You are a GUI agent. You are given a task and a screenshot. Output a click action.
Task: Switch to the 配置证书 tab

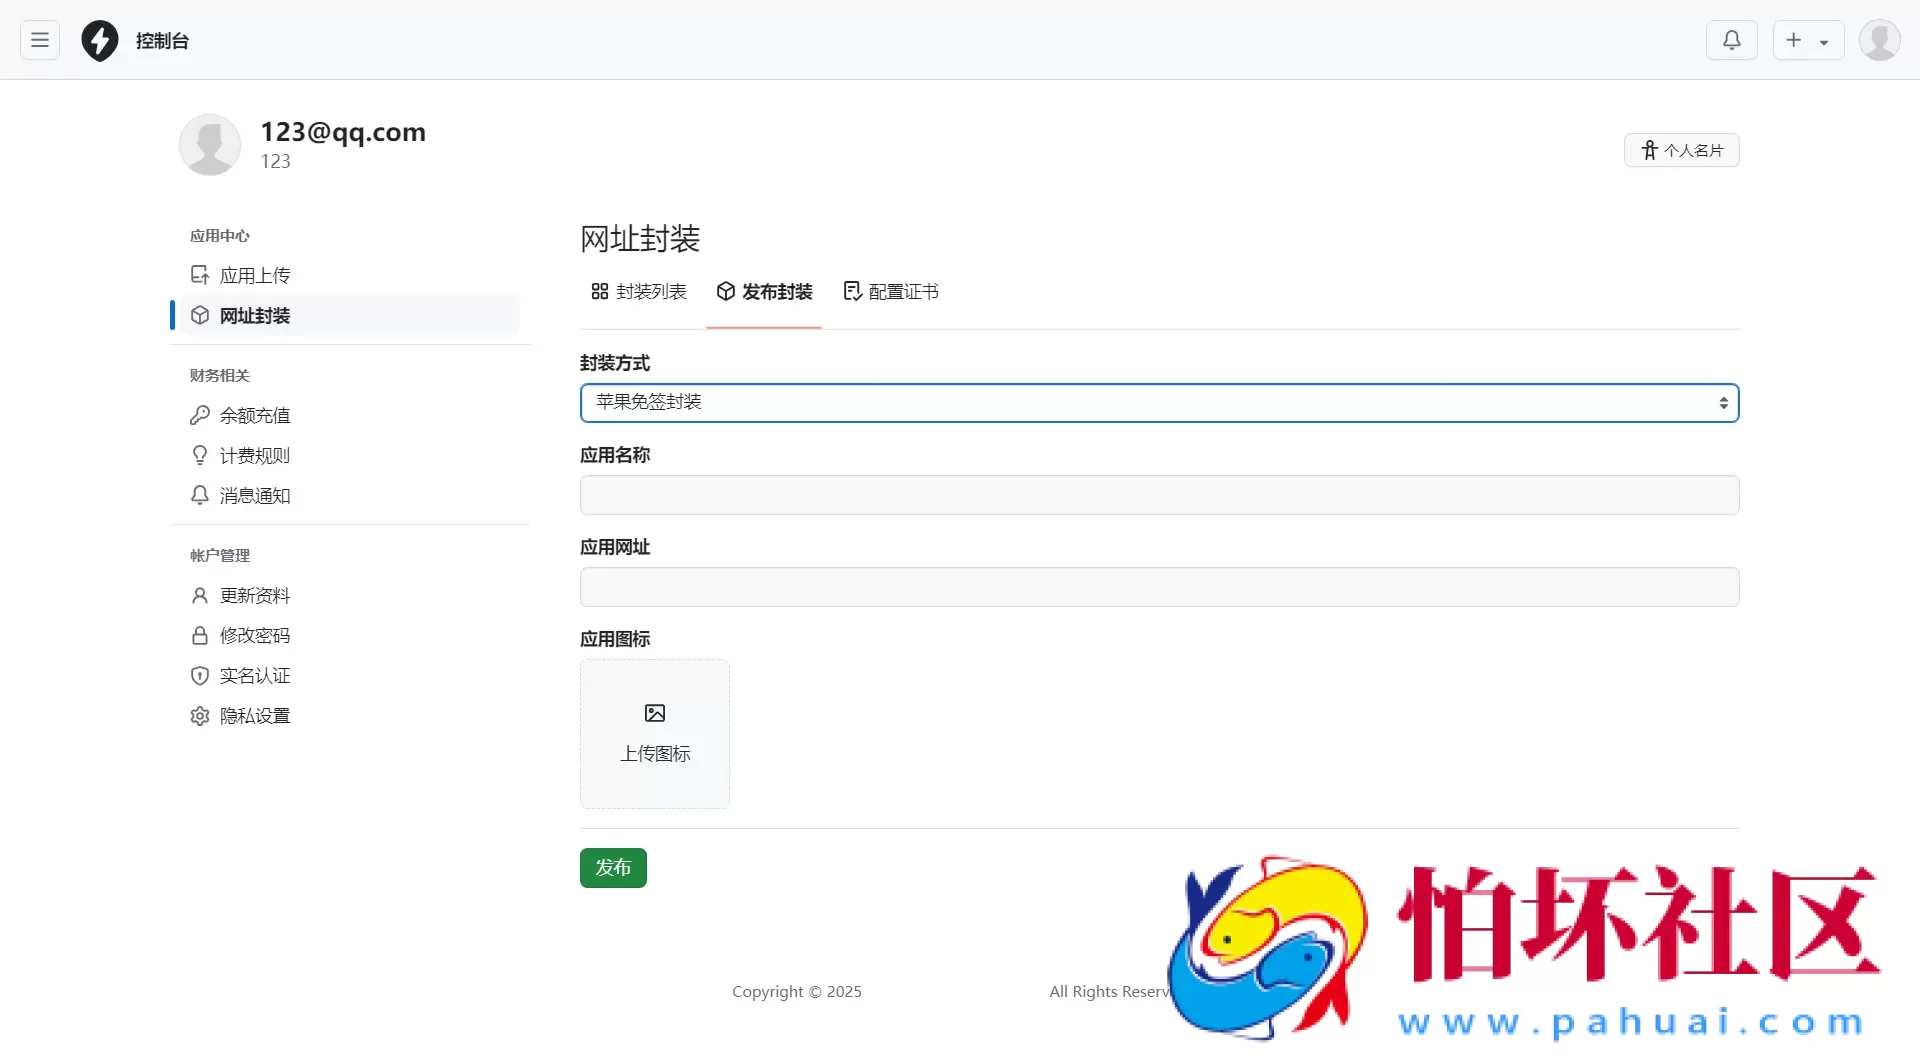pos(890,292)
